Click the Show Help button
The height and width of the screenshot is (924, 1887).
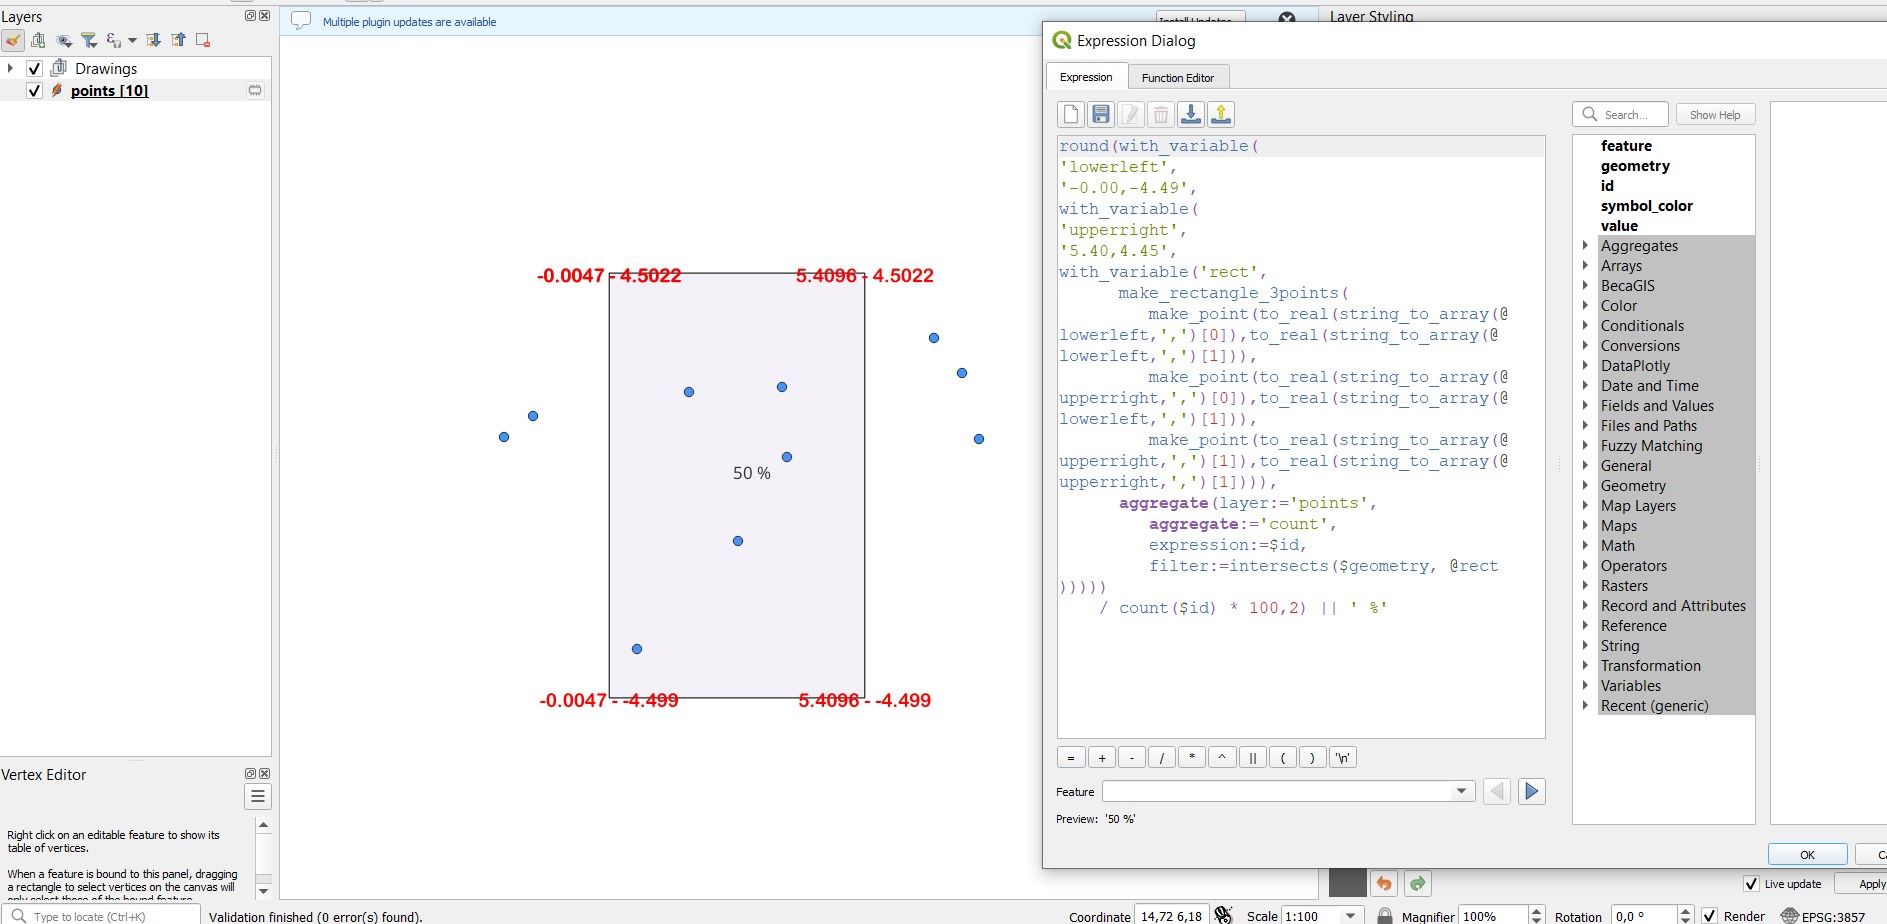click(x=1715, y=115)
